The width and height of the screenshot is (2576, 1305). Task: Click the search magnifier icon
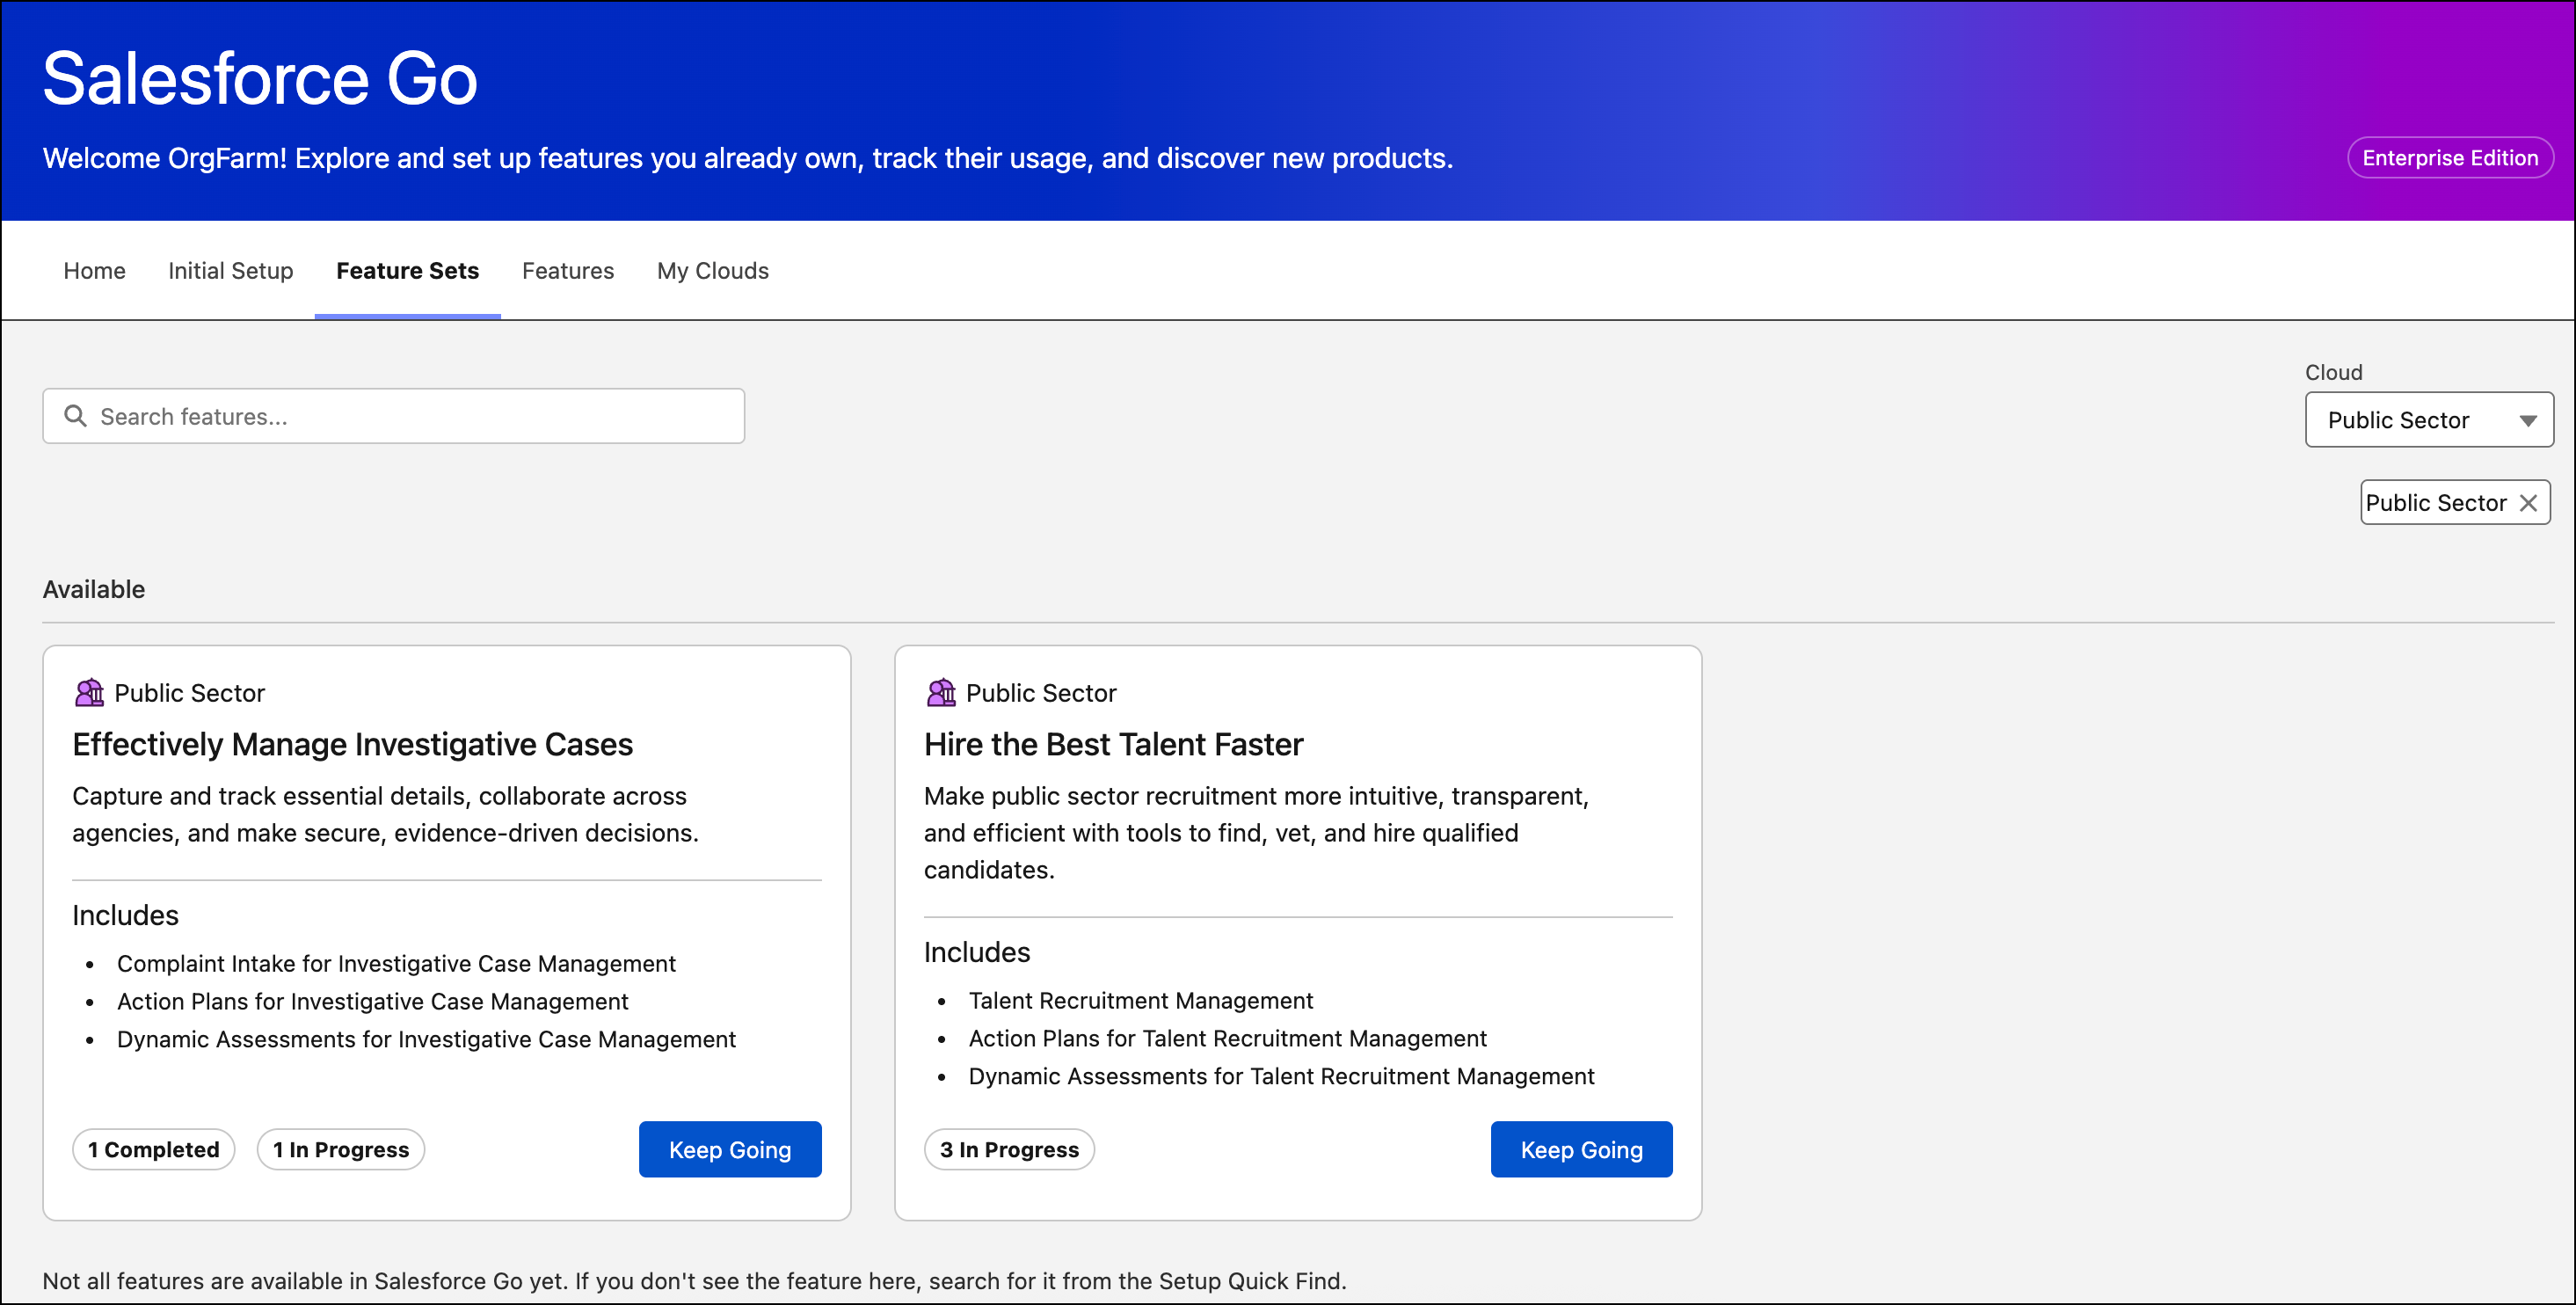pyautogui.click(x=75, y=416)
